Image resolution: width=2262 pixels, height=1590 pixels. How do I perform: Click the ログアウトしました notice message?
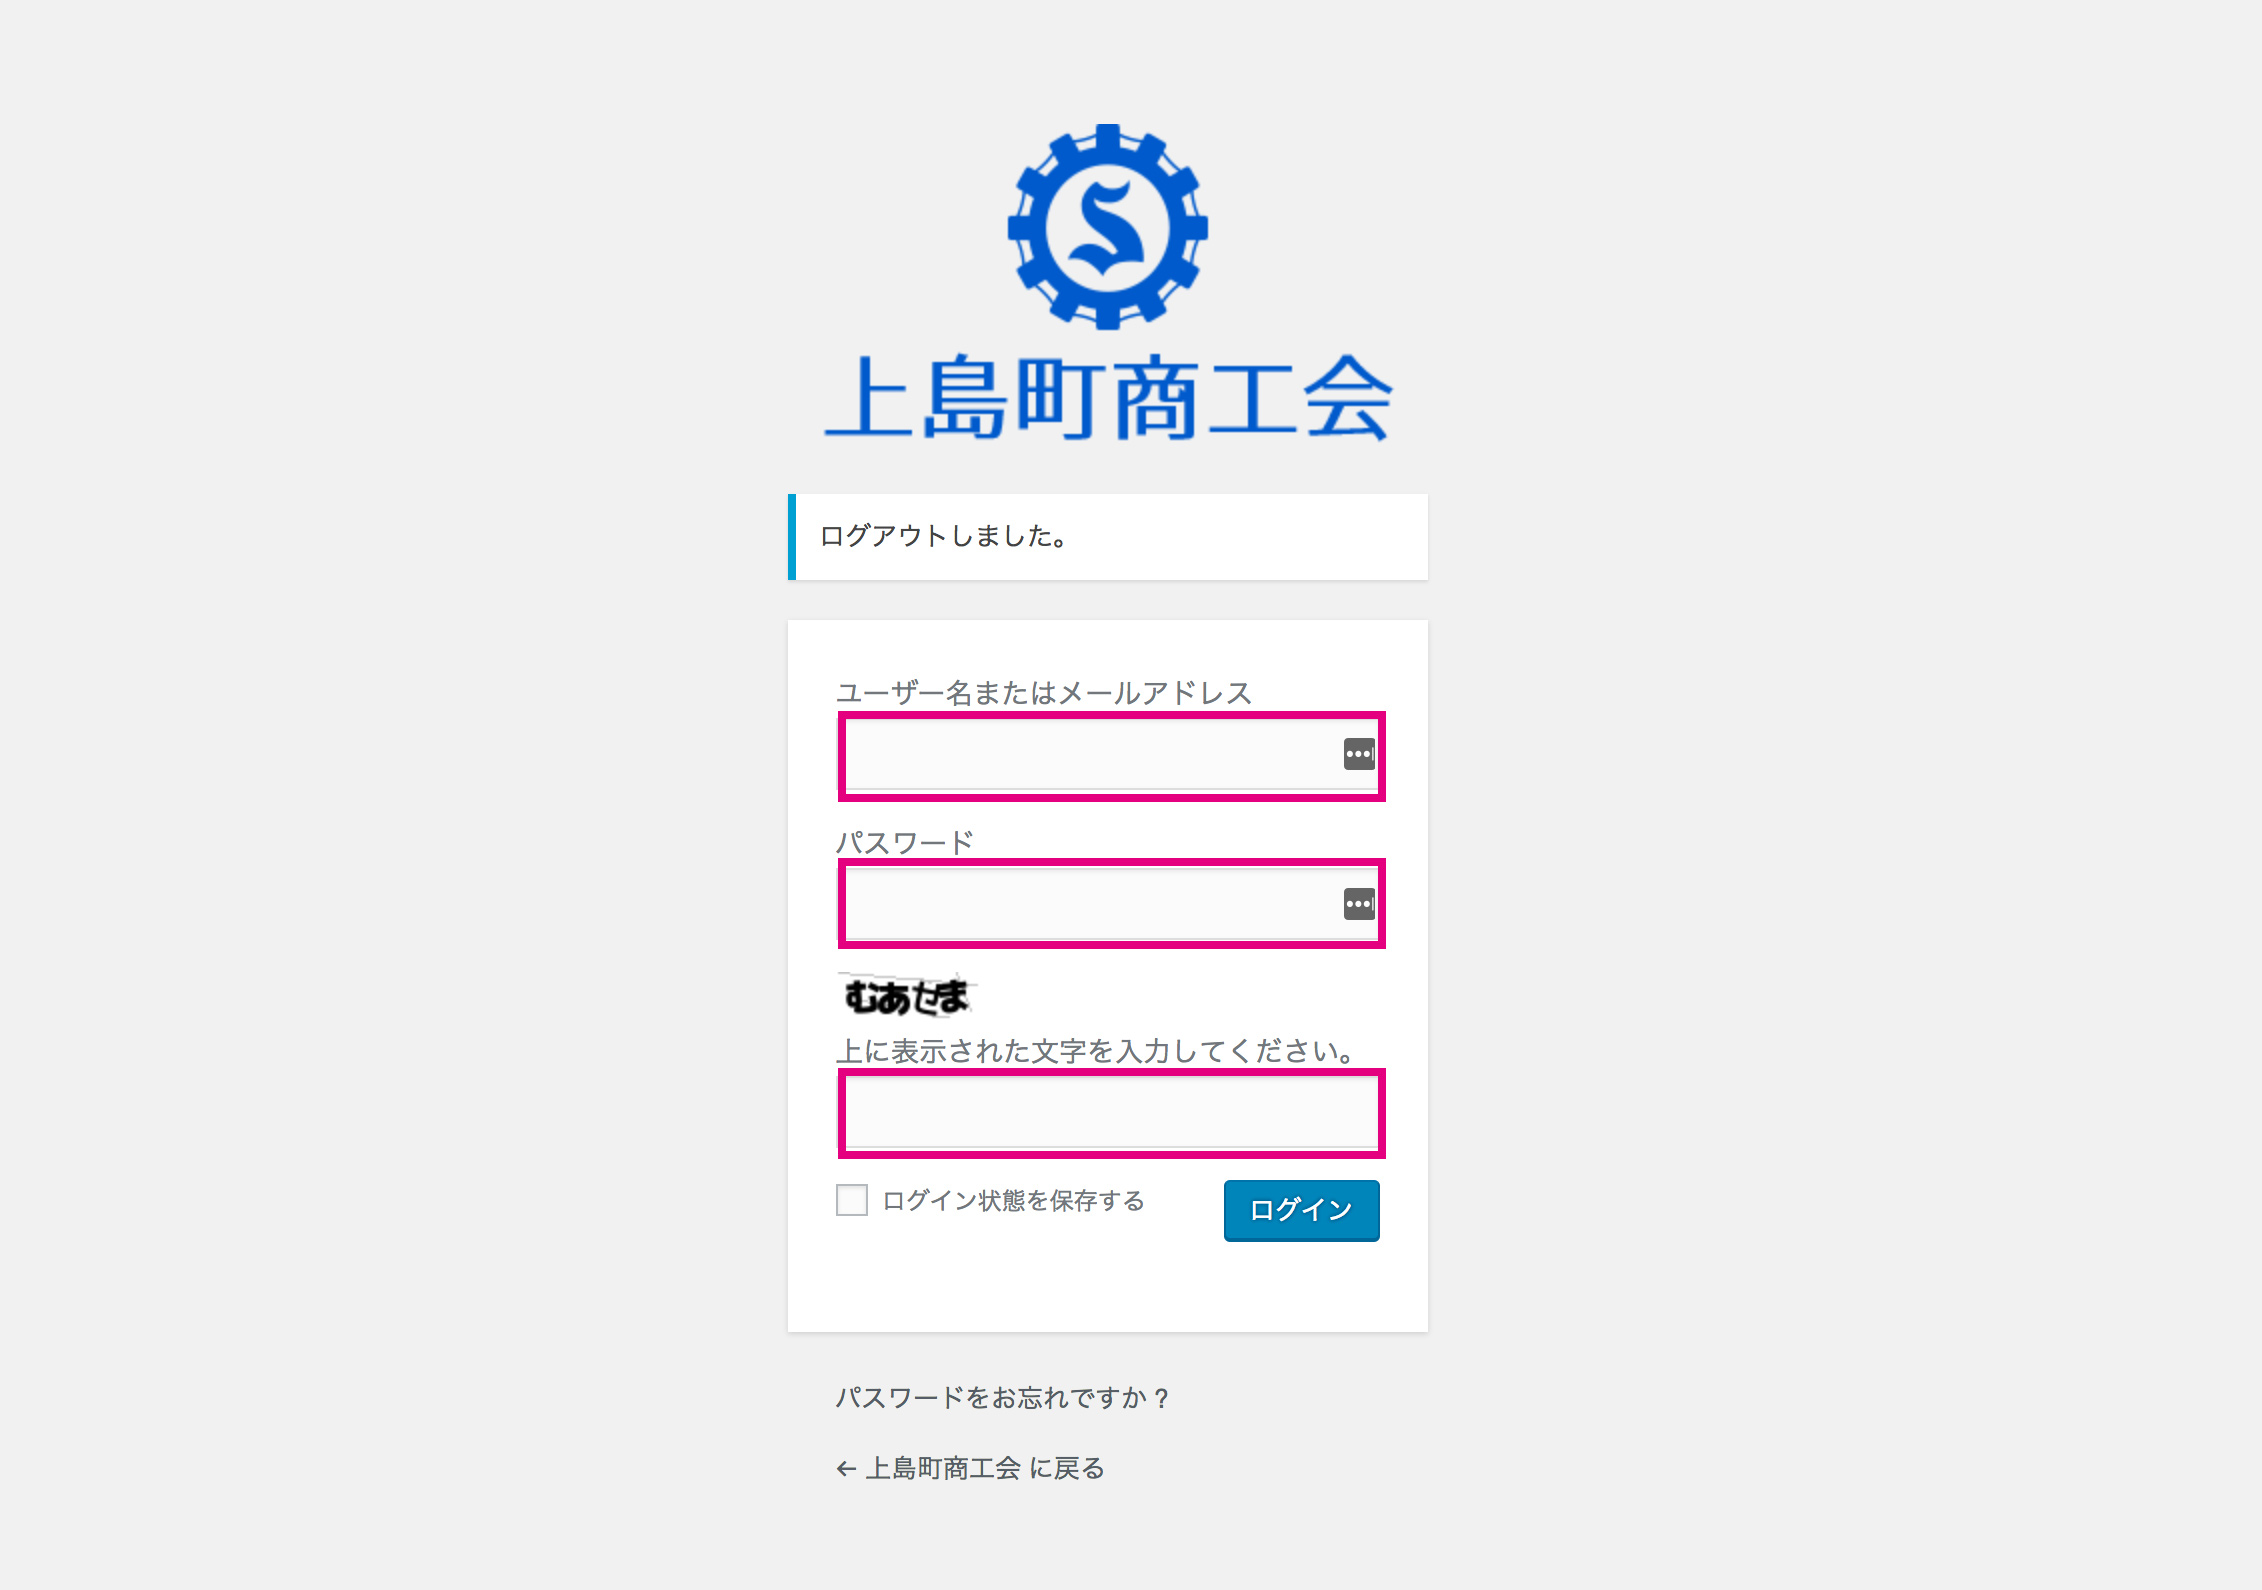[x=943, y=536]
